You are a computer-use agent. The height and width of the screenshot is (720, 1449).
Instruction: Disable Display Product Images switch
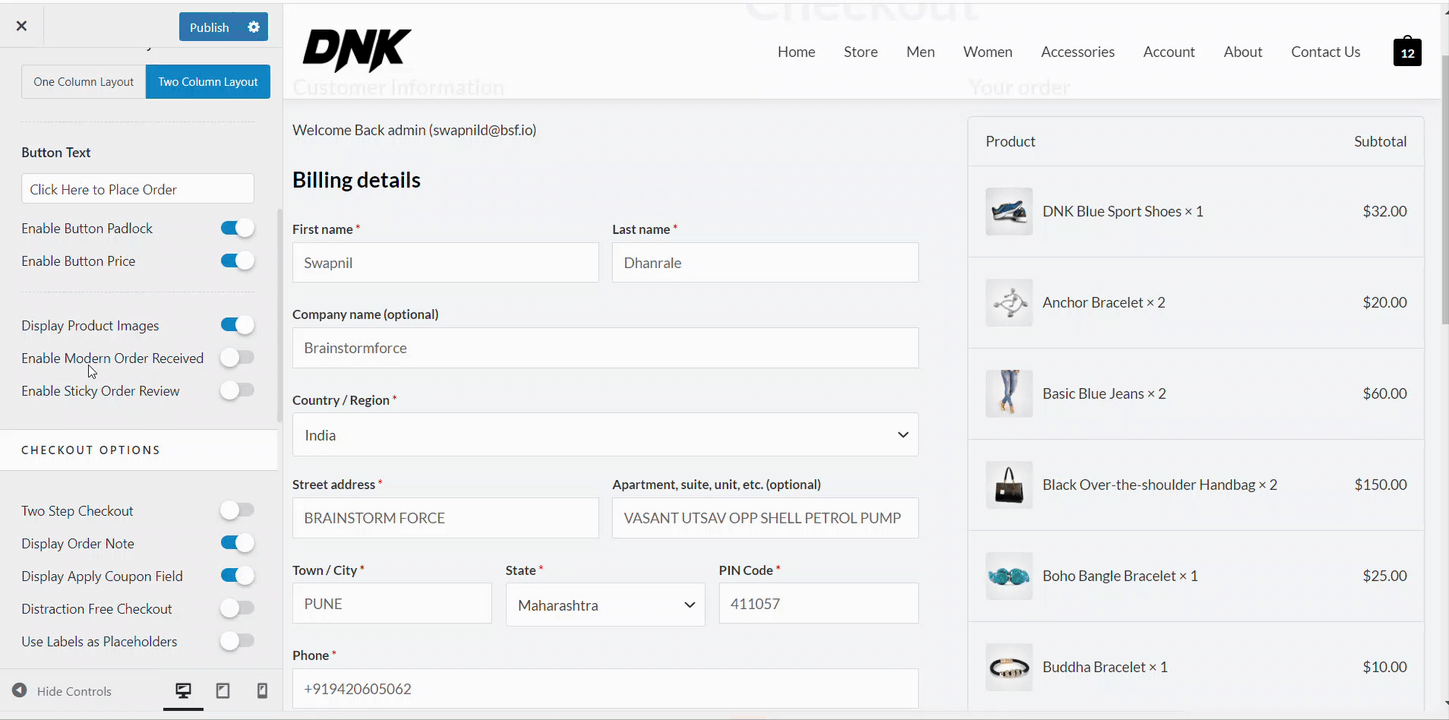[x=237, y=325]
